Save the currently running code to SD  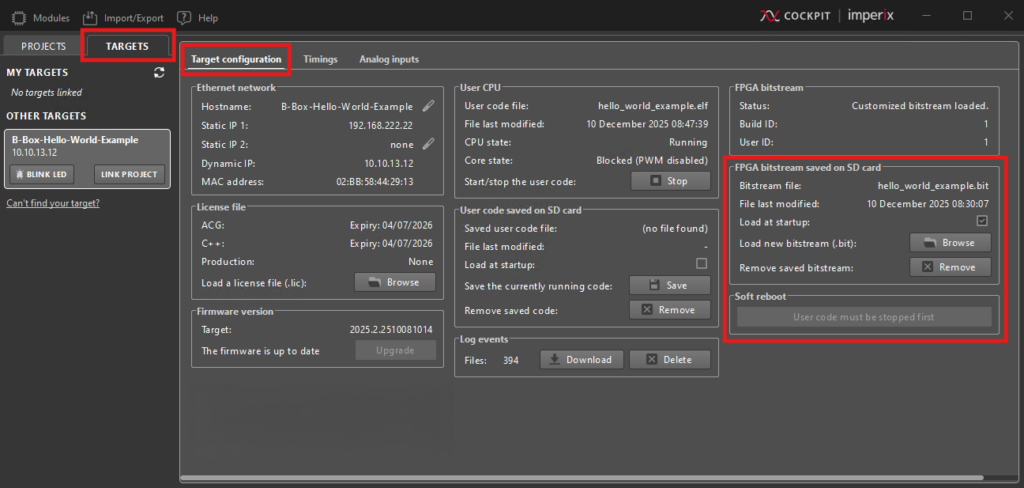coord(669,285)
